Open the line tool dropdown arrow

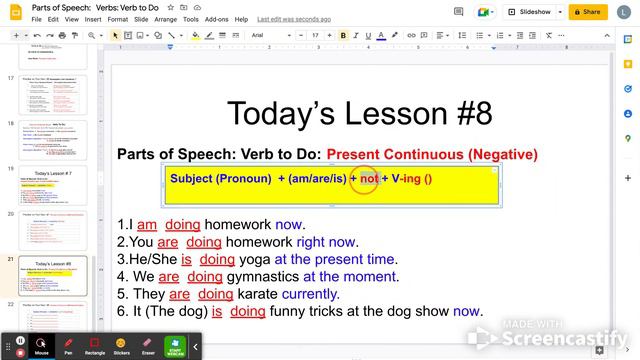pos(181,36)
